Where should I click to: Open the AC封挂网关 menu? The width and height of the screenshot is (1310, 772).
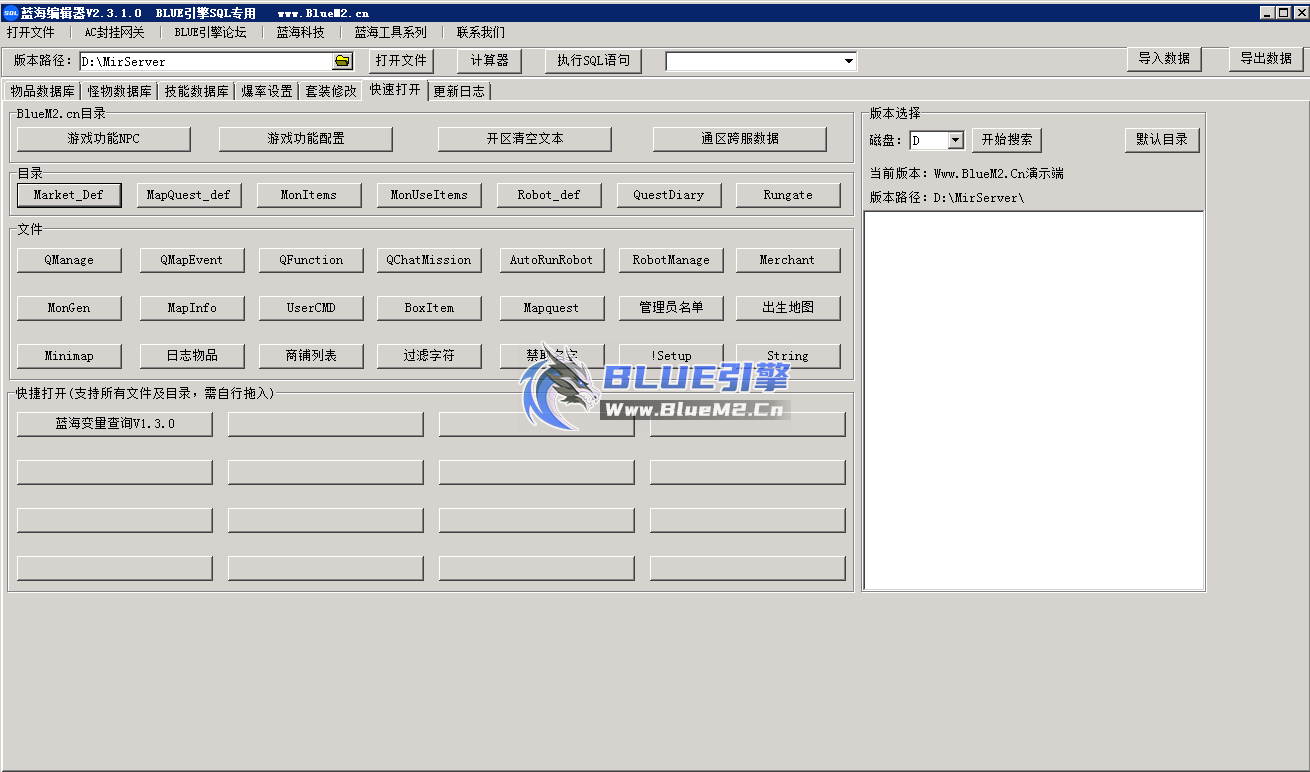[114, 32]
